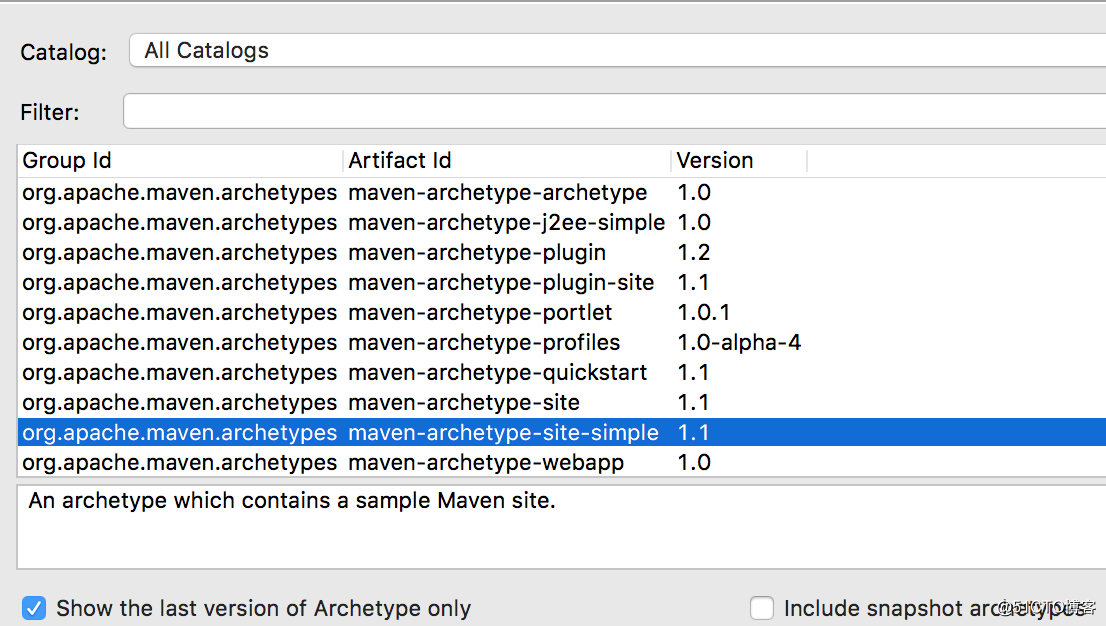This screenshot has width=1106, height=626.
Task: Open the Catalog dropdown showing All Catalogs
Action: [617, 51]
